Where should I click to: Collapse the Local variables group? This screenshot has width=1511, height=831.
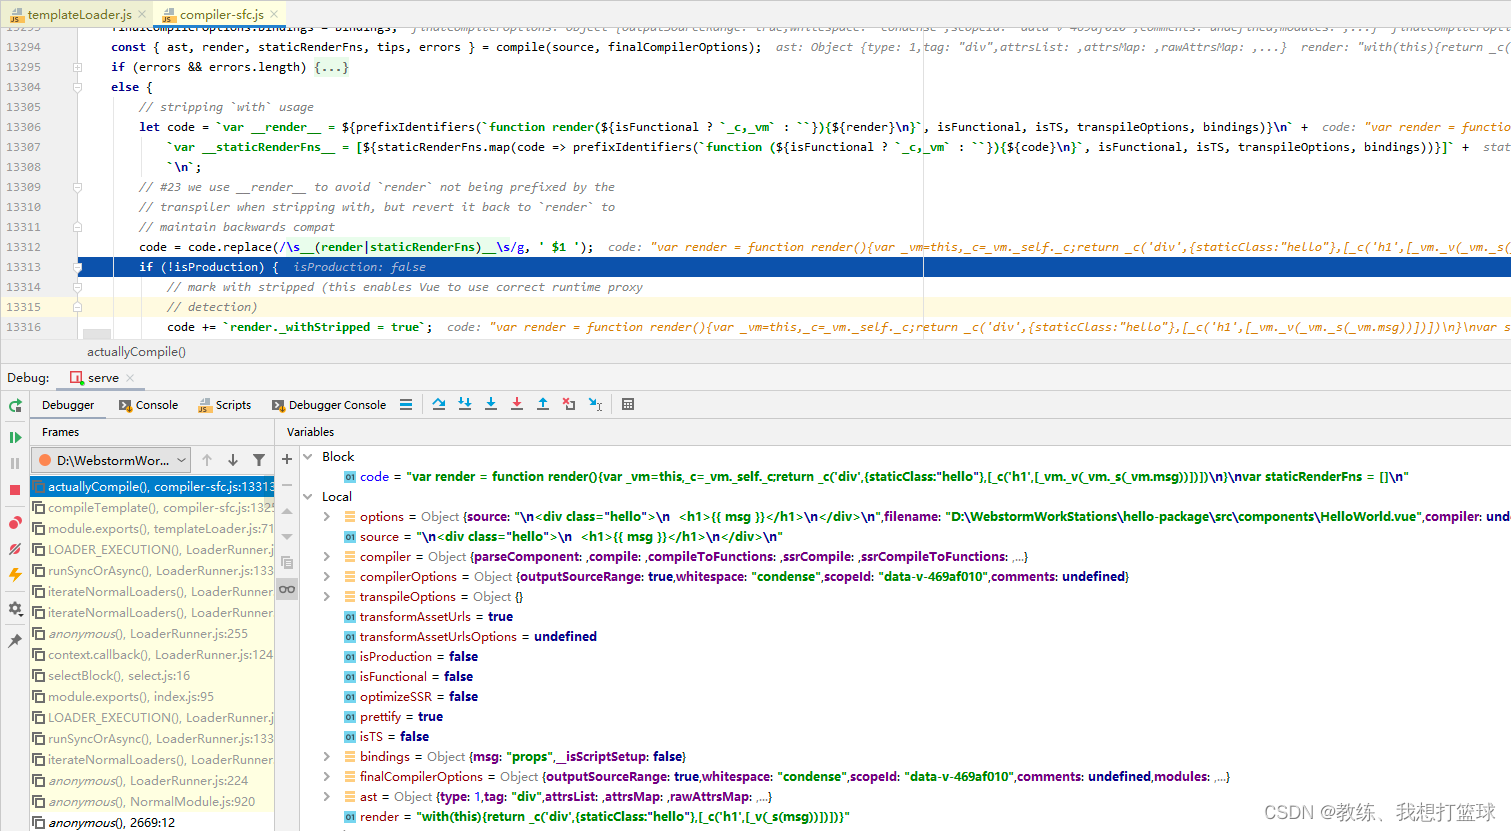coord(308,497)
